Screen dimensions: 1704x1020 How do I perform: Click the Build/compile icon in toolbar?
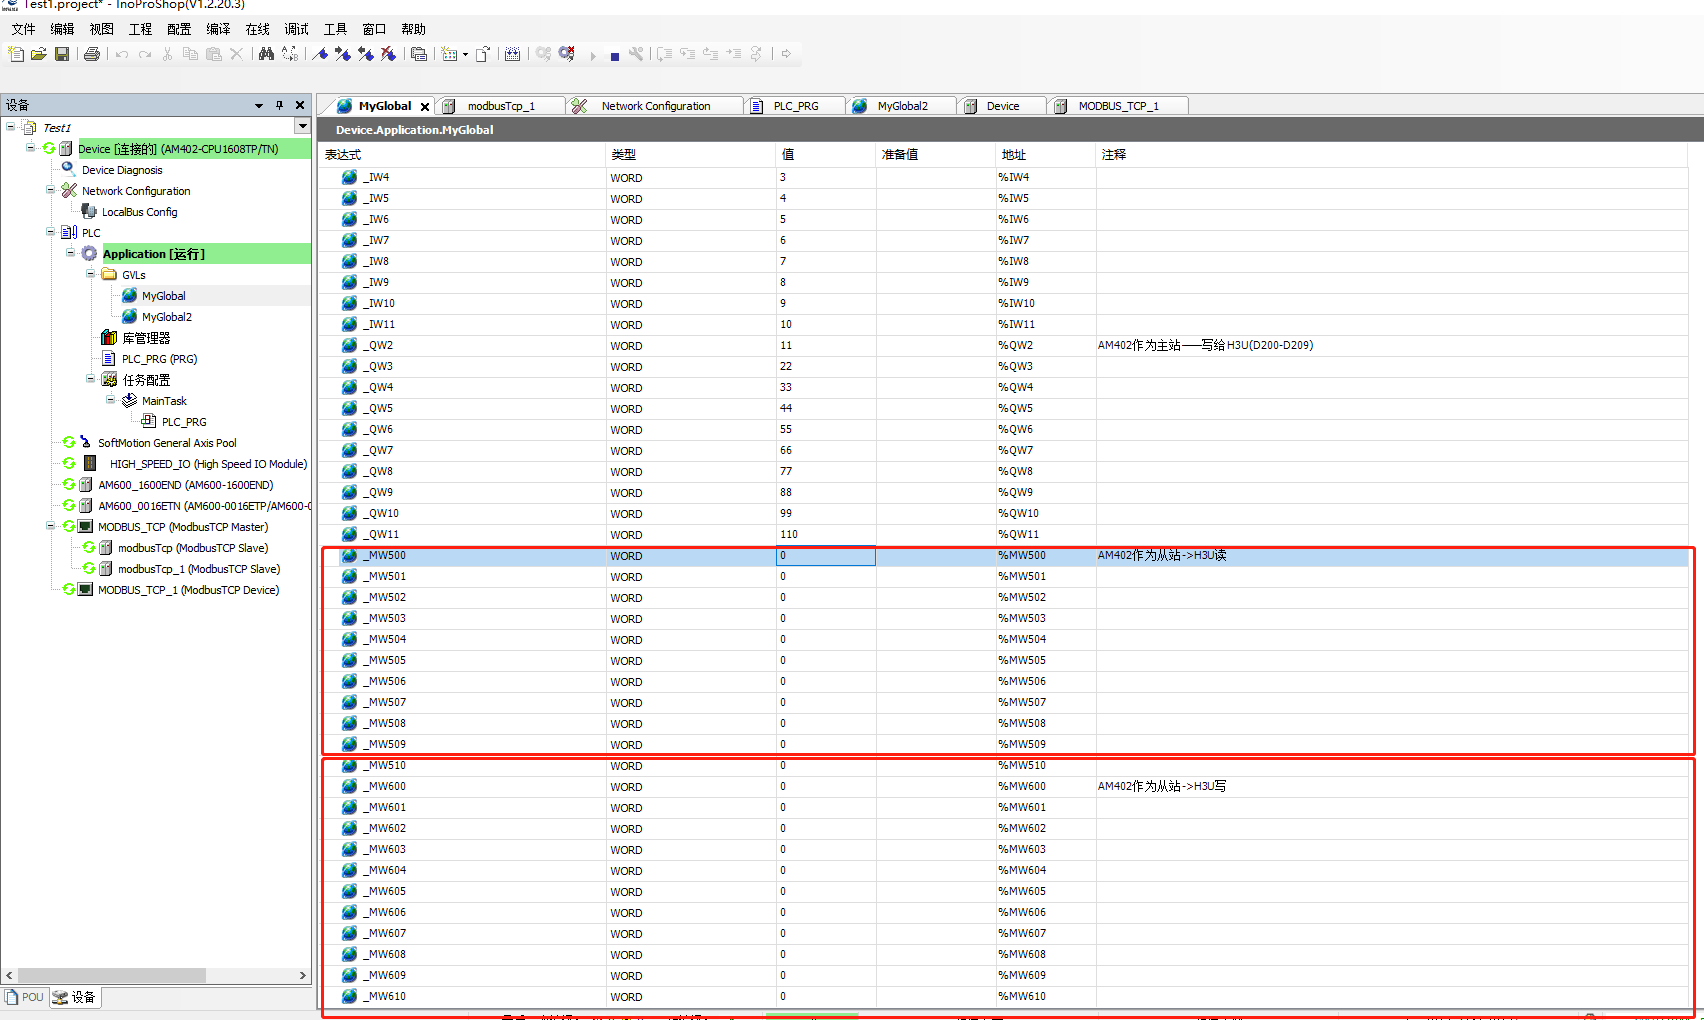(x=512, y=54)
